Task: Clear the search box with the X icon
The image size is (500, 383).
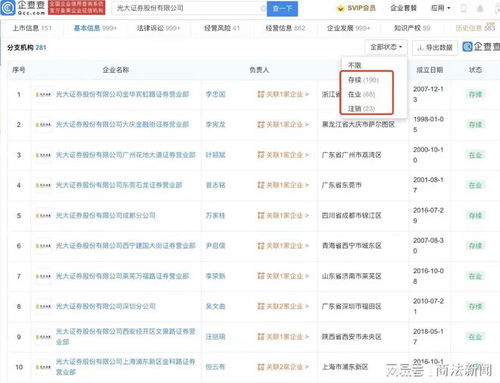Action: (263, 8)
